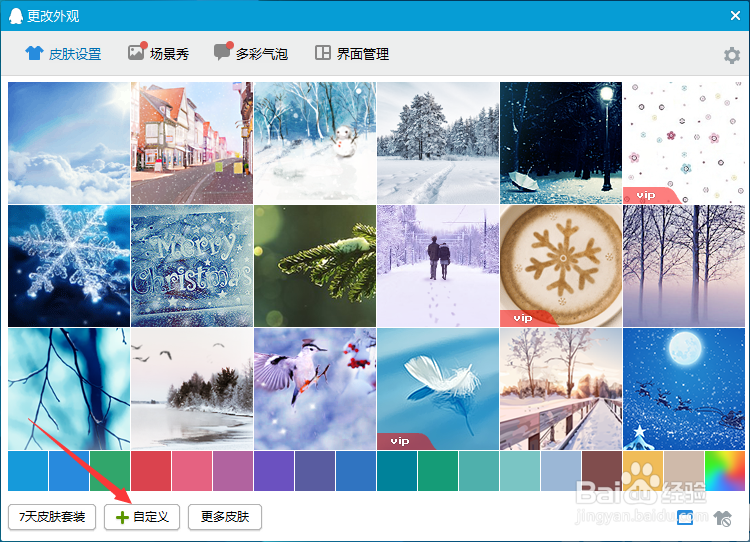Select the orchid purple color swatch
This screenshot has height=542, width=750.
tap(233, 471)
